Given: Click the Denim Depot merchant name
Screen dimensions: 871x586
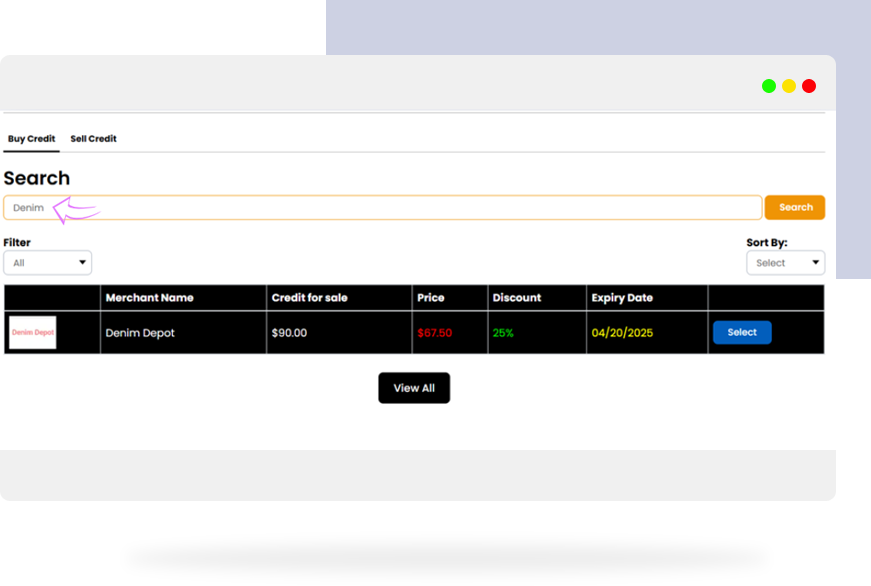Looking at the screenshot, I should tap(140, 333).
